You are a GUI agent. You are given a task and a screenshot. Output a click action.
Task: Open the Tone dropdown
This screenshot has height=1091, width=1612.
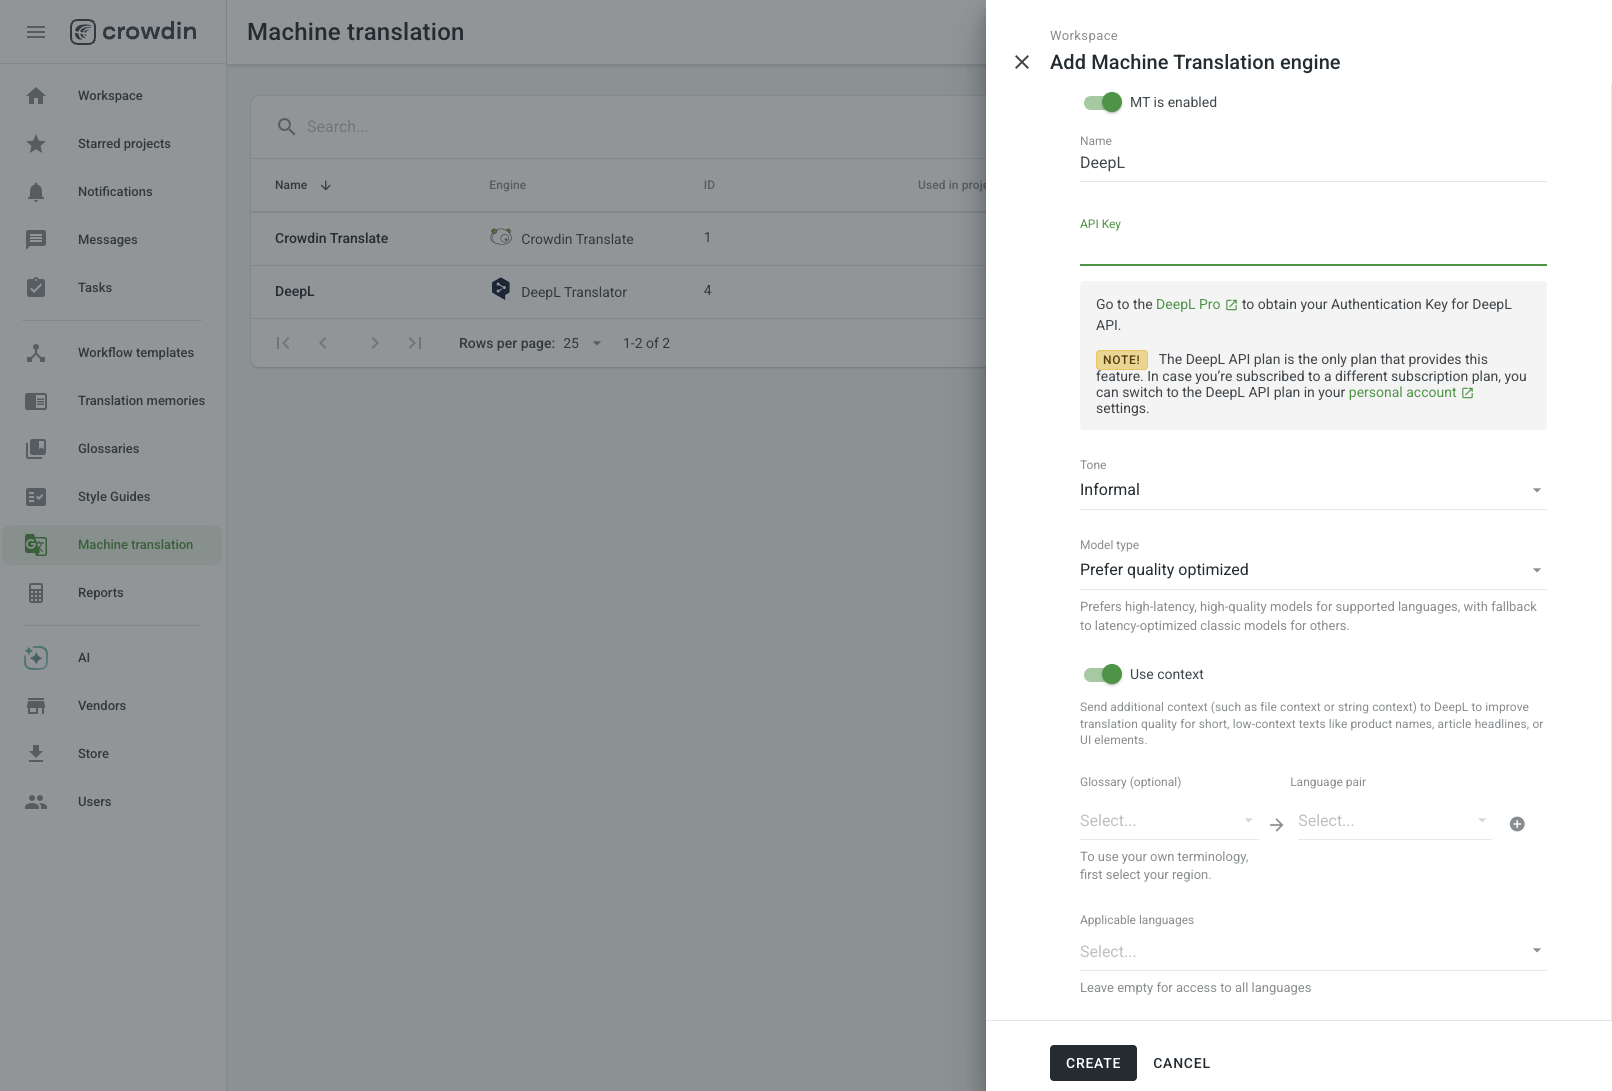click(1313, 490)
